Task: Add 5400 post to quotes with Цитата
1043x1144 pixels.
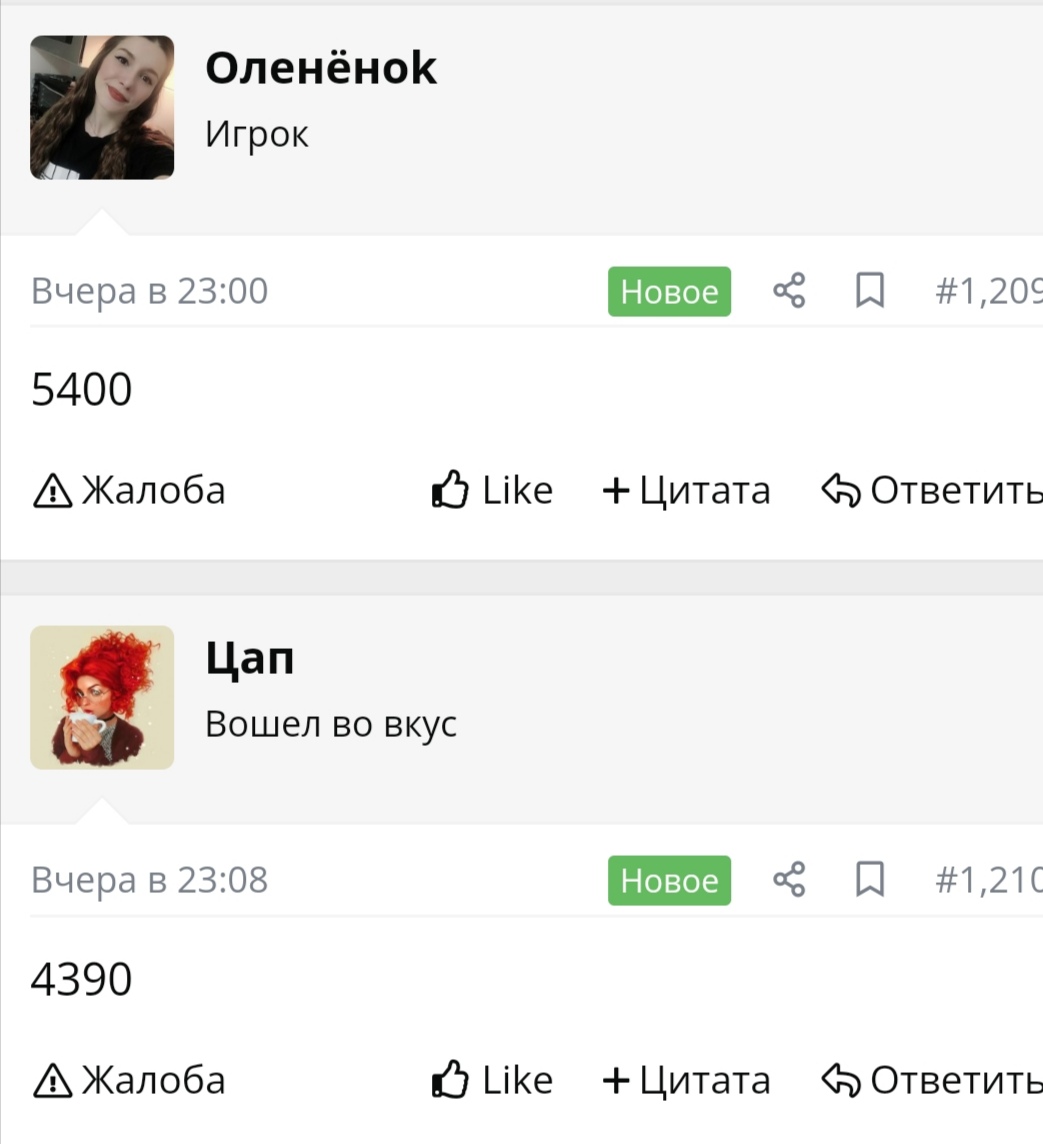Action: [x=686, y=490]
